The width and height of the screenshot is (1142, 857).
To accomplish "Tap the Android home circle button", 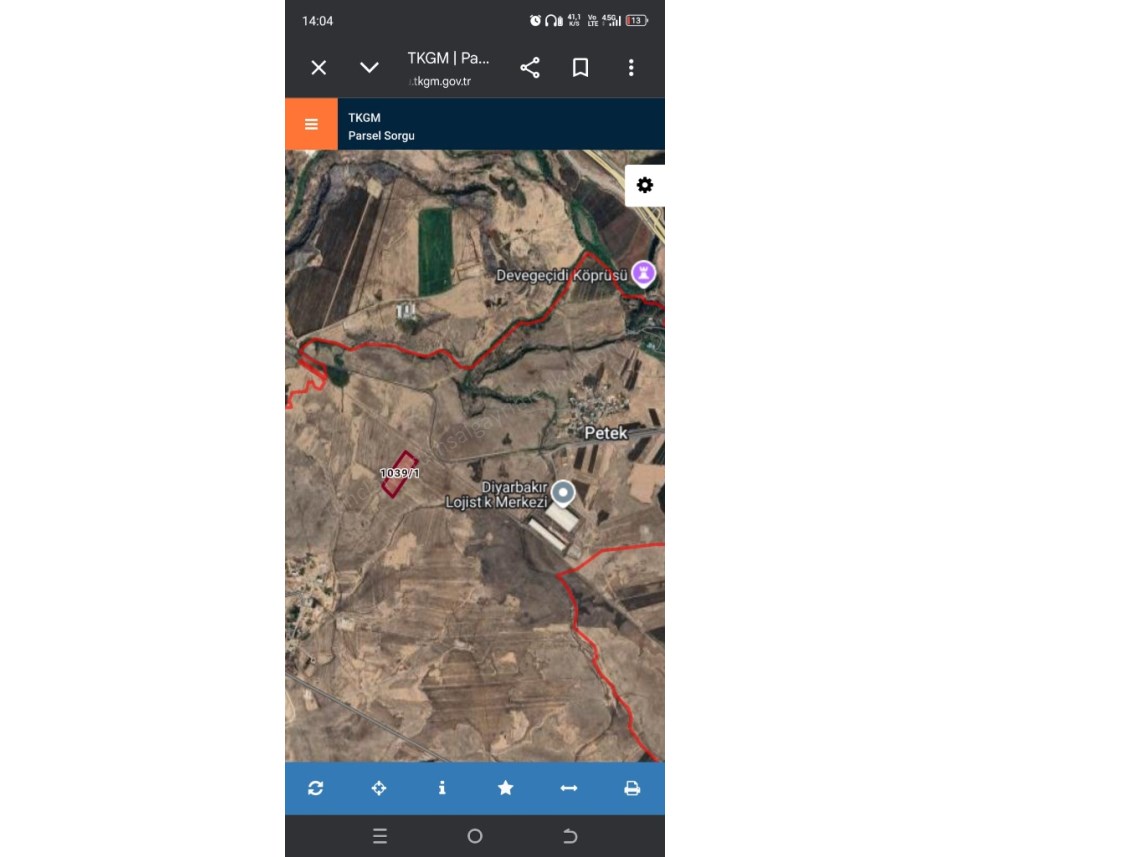I will [475, 836].
